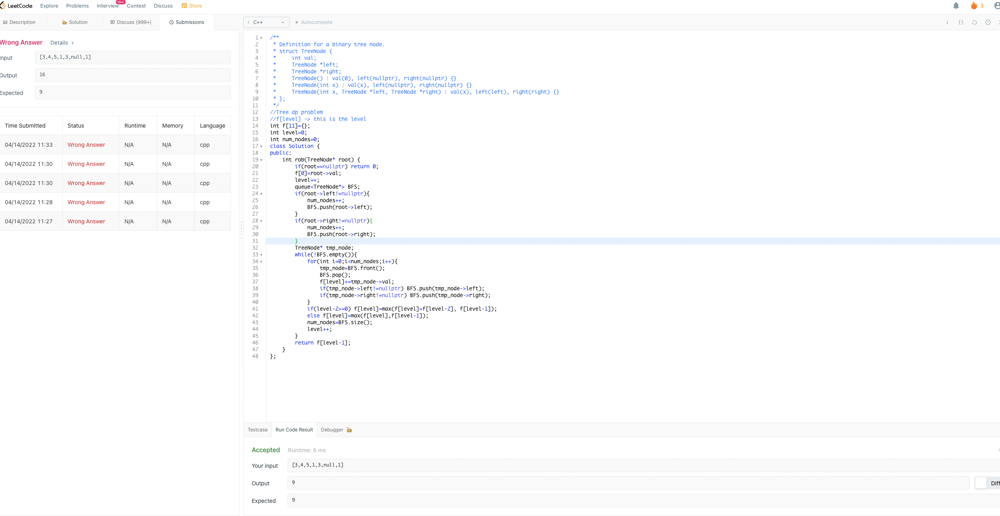Toggle the Autocomplete option
The height and width of the screenshot is (516, 1000).
click(x=313, y=22)
